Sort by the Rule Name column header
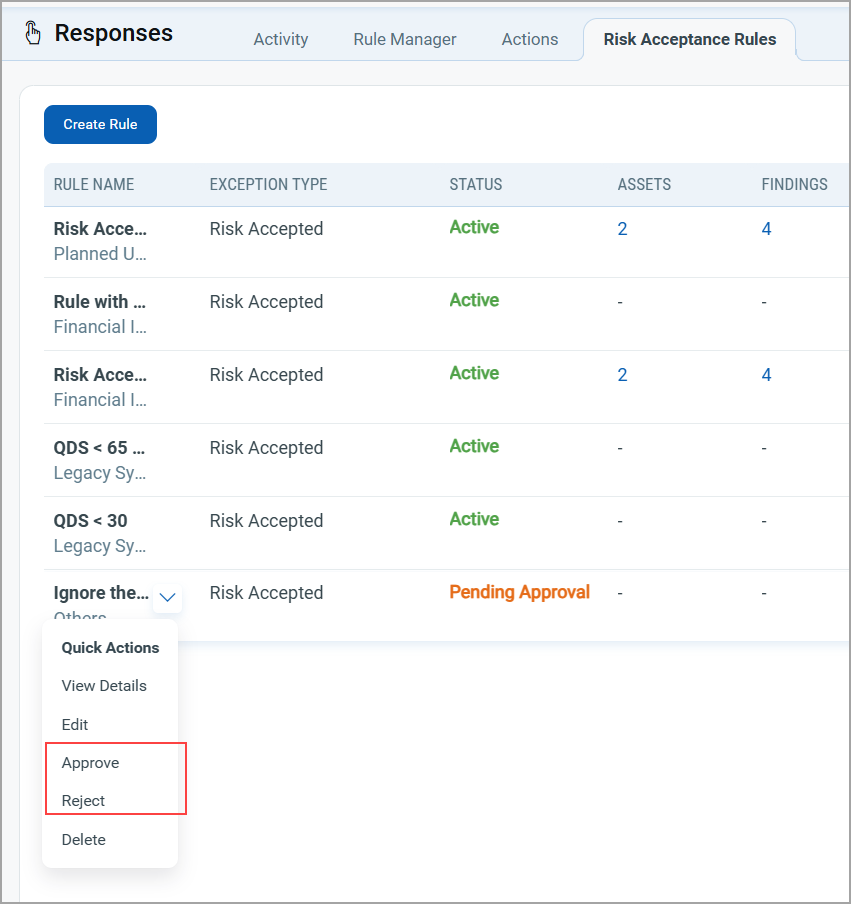This screenshot has width=851, height=904. (x=94, y=185)
